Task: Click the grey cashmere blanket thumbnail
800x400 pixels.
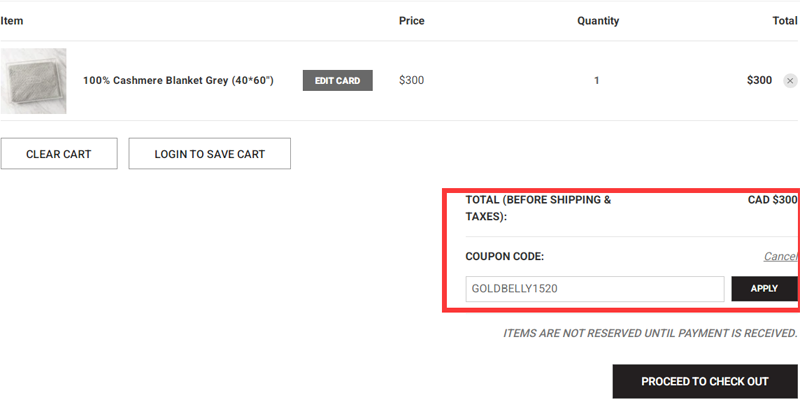Action: (x=33, y=81)
